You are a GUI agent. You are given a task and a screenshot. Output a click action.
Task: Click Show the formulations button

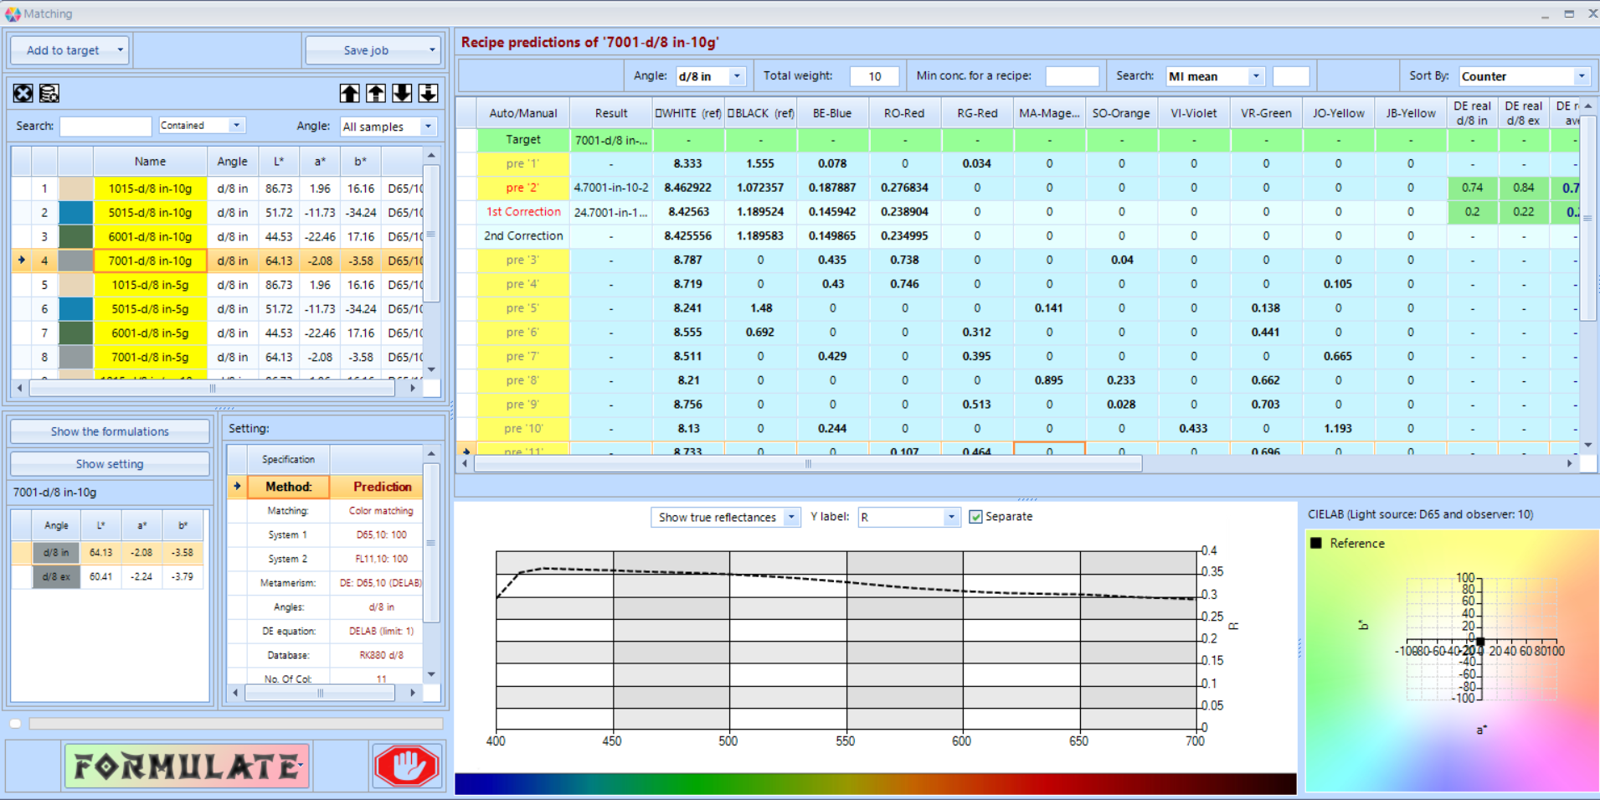[x=110, y=432]
